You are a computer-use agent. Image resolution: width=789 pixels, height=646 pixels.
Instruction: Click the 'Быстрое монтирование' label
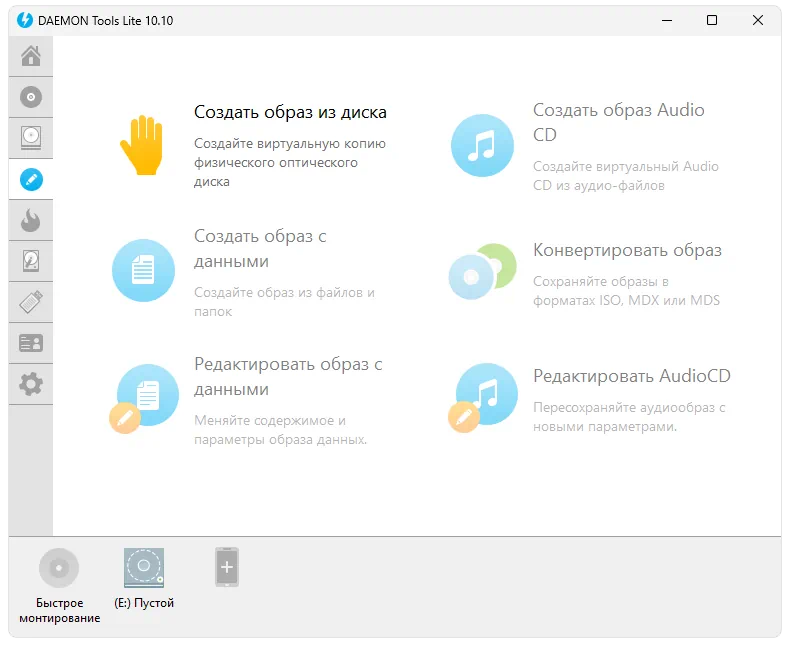pyautogui.click(x=59, y=610)
